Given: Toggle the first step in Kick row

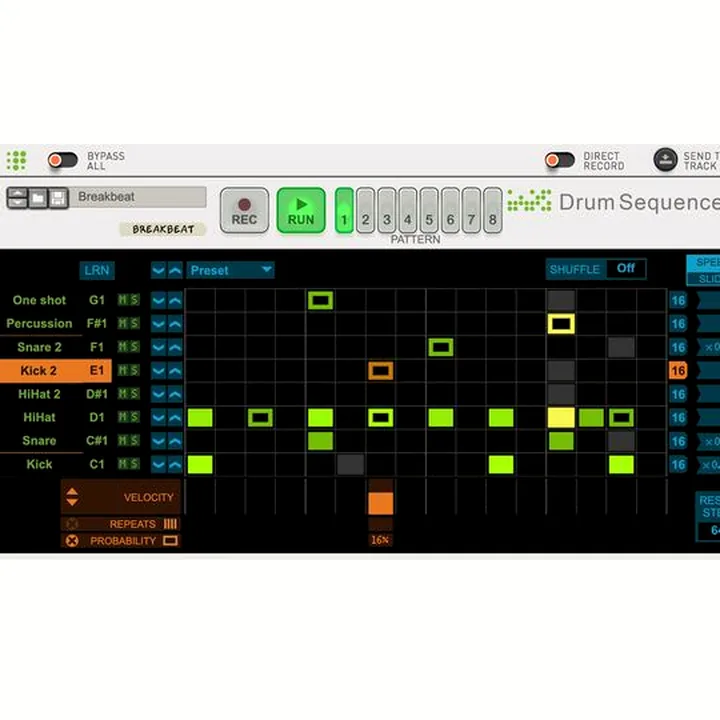Looking at the screenshot, I should pyautogui.click(x=200, y=465).
